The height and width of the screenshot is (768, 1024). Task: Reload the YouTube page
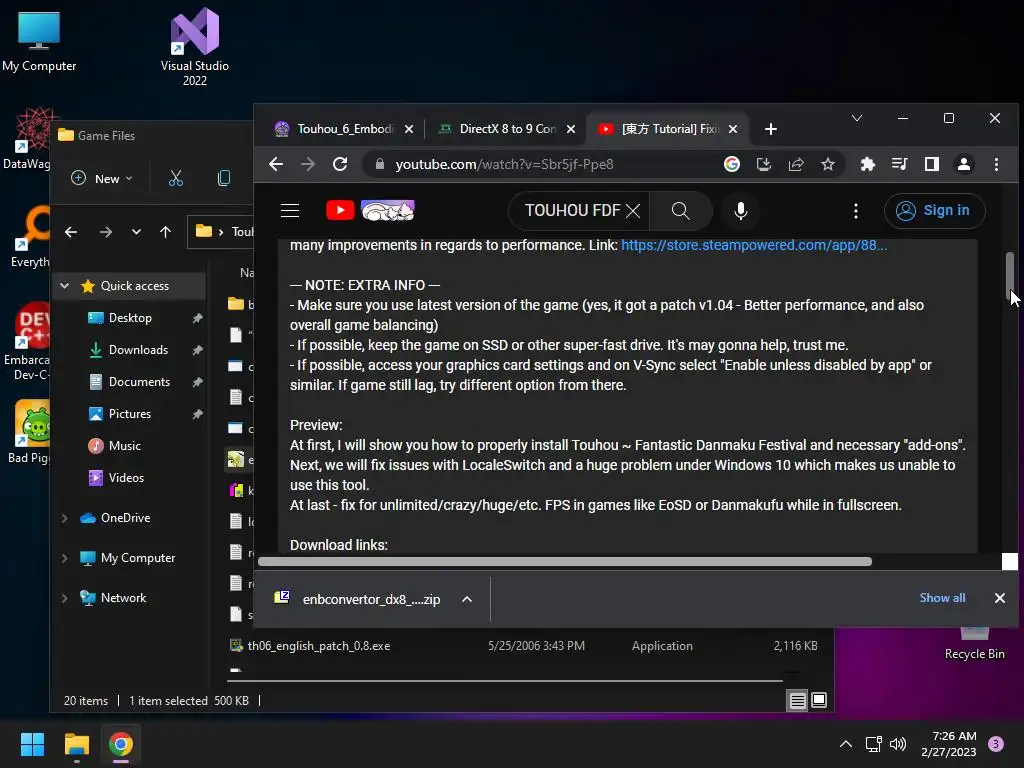pyautogui.click(x=340, y=164)
